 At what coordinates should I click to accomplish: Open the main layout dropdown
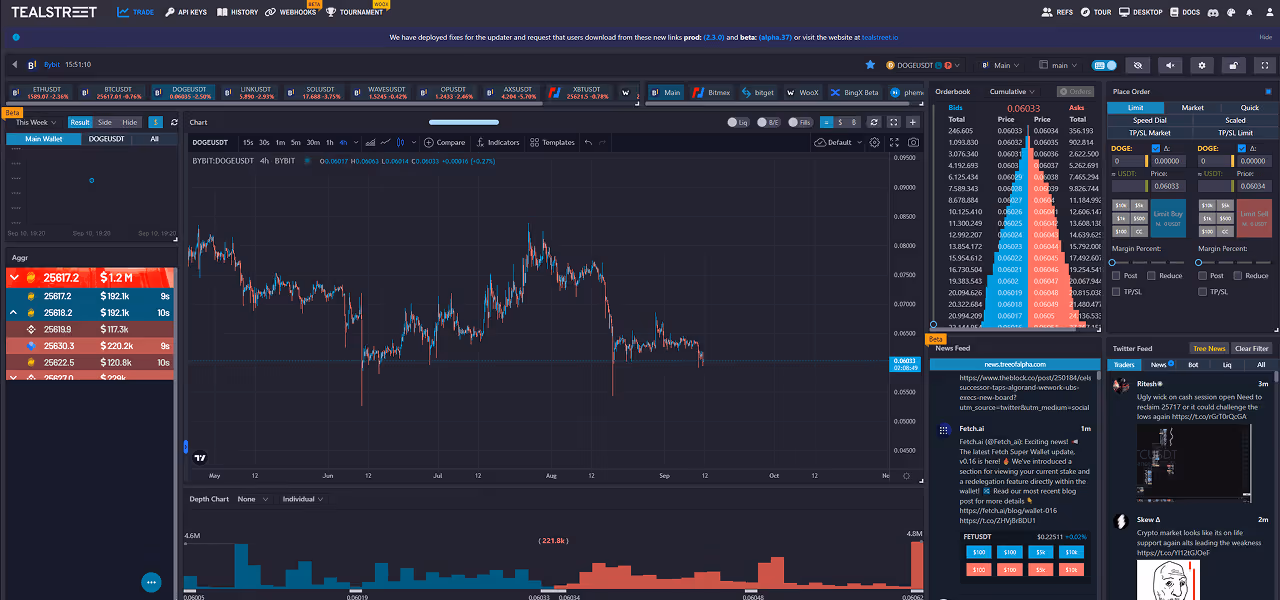(1057, 65)
